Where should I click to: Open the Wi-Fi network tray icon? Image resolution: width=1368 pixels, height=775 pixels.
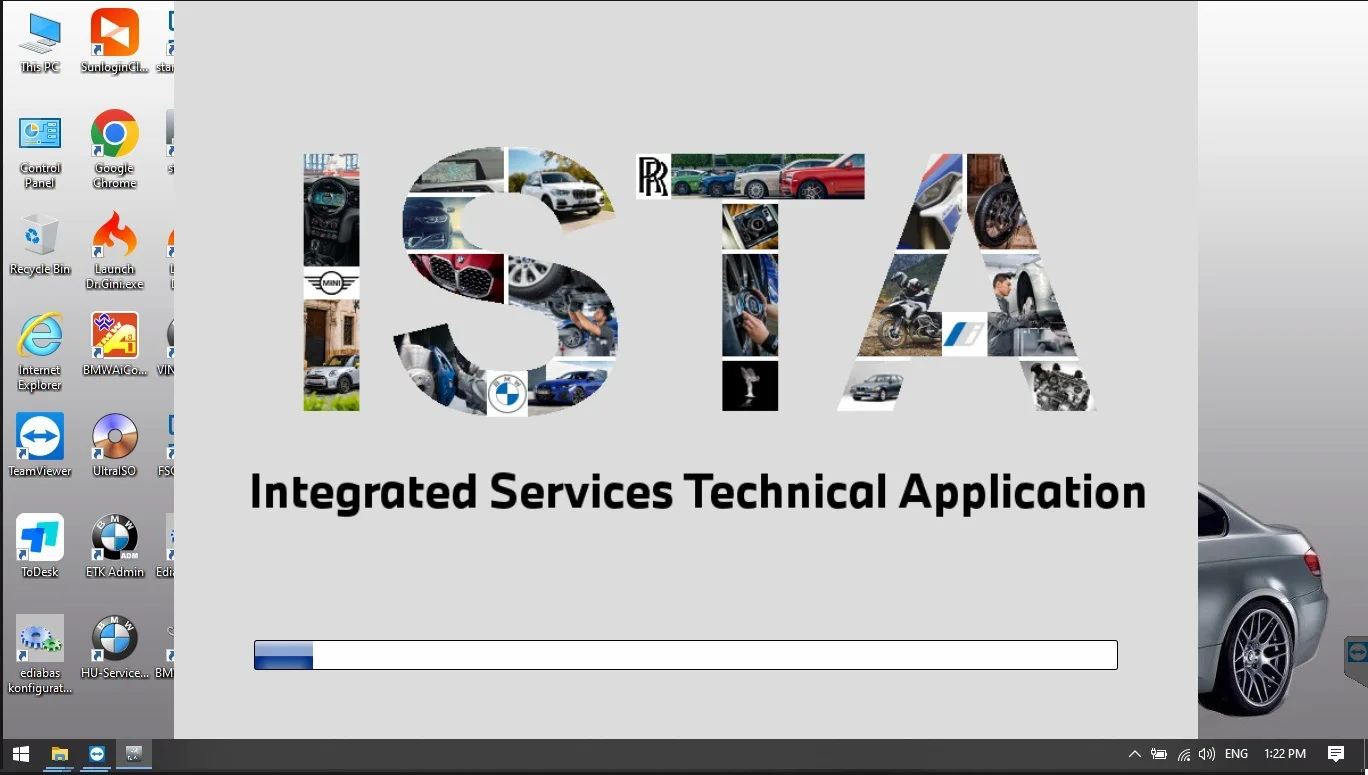coord(1183,754)
